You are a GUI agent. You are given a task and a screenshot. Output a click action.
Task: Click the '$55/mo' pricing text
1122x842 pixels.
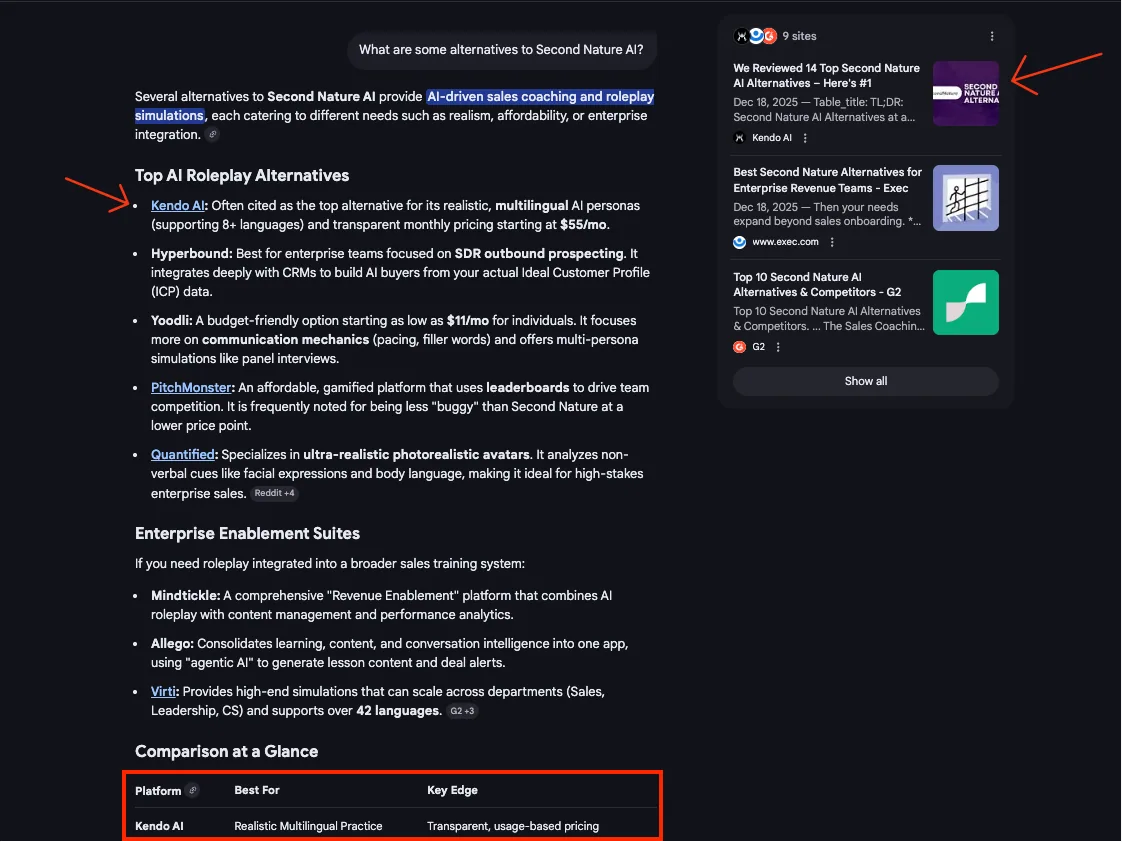(x=583, y=225)
